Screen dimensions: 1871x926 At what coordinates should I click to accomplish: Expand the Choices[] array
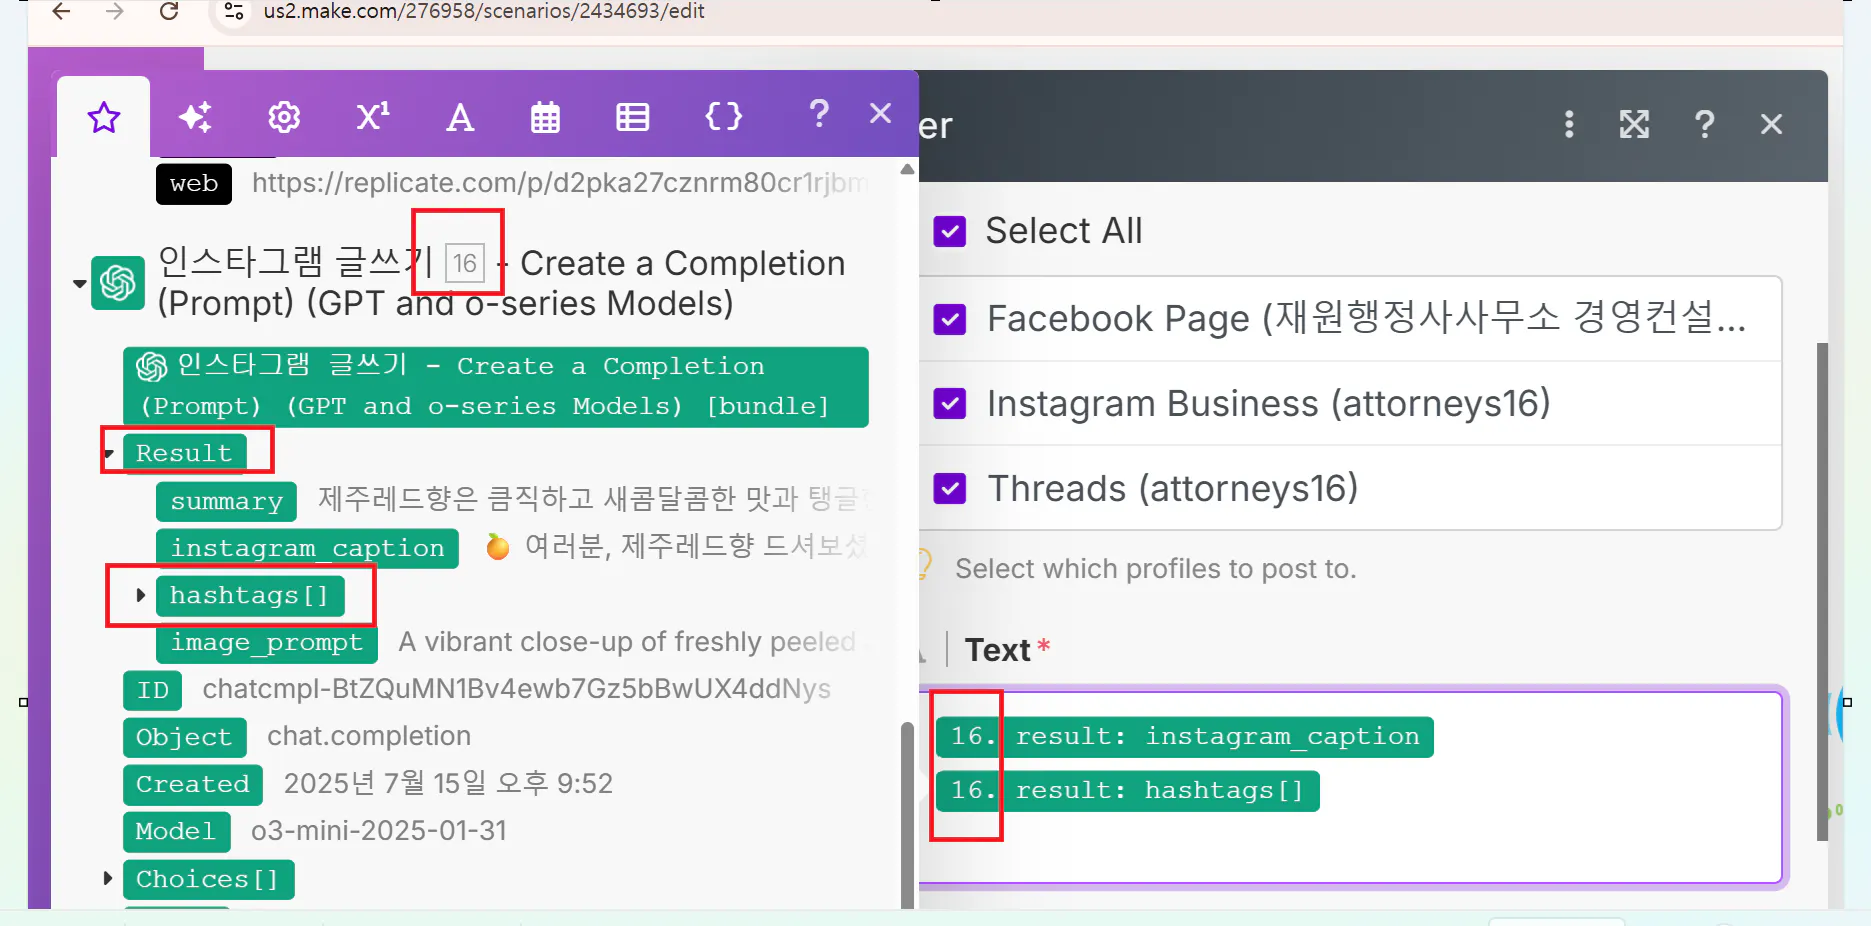pyautogui.click(x=108, y=879)
